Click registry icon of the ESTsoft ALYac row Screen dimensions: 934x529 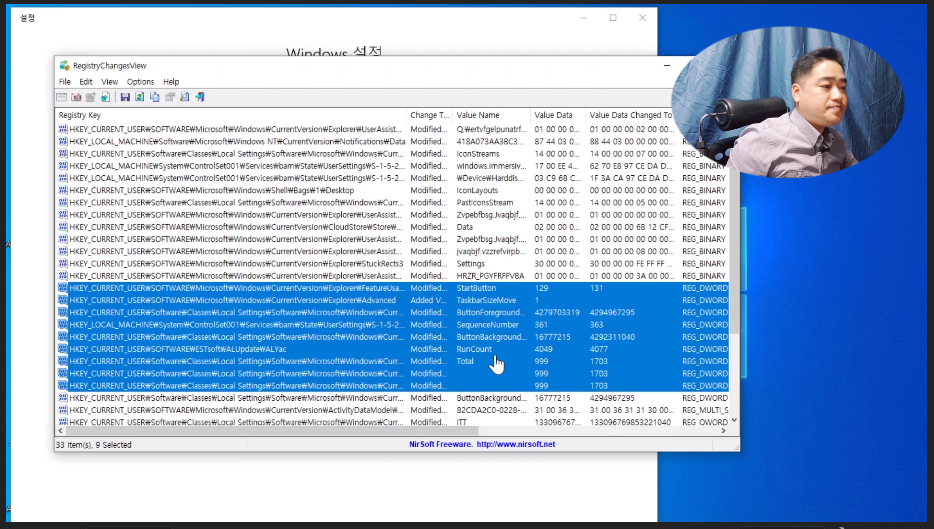click(63, 349)
